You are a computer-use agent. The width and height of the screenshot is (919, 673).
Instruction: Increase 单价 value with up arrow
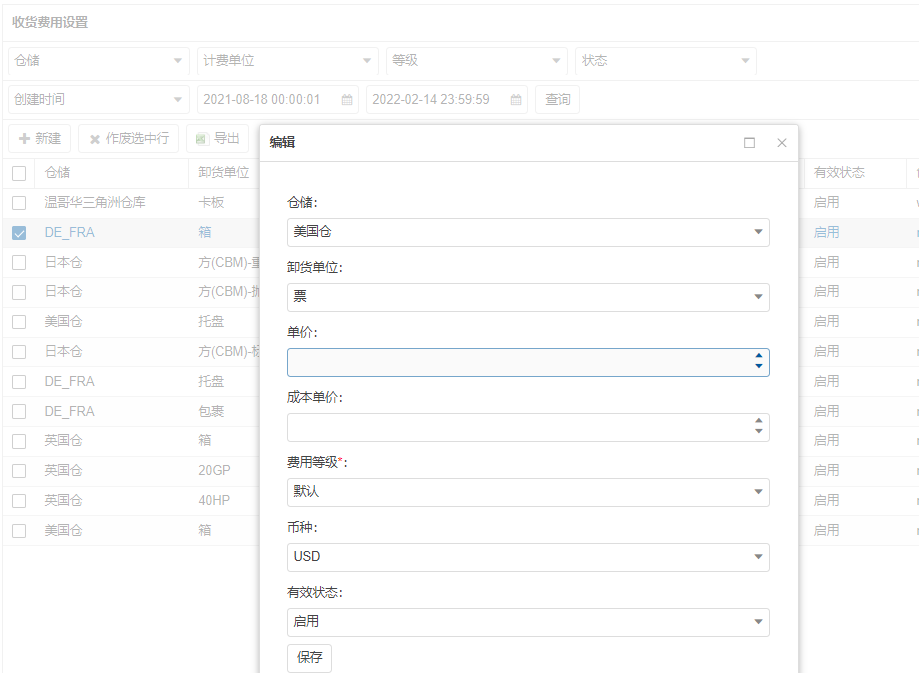pyautogui.click(x=759, y=356)
